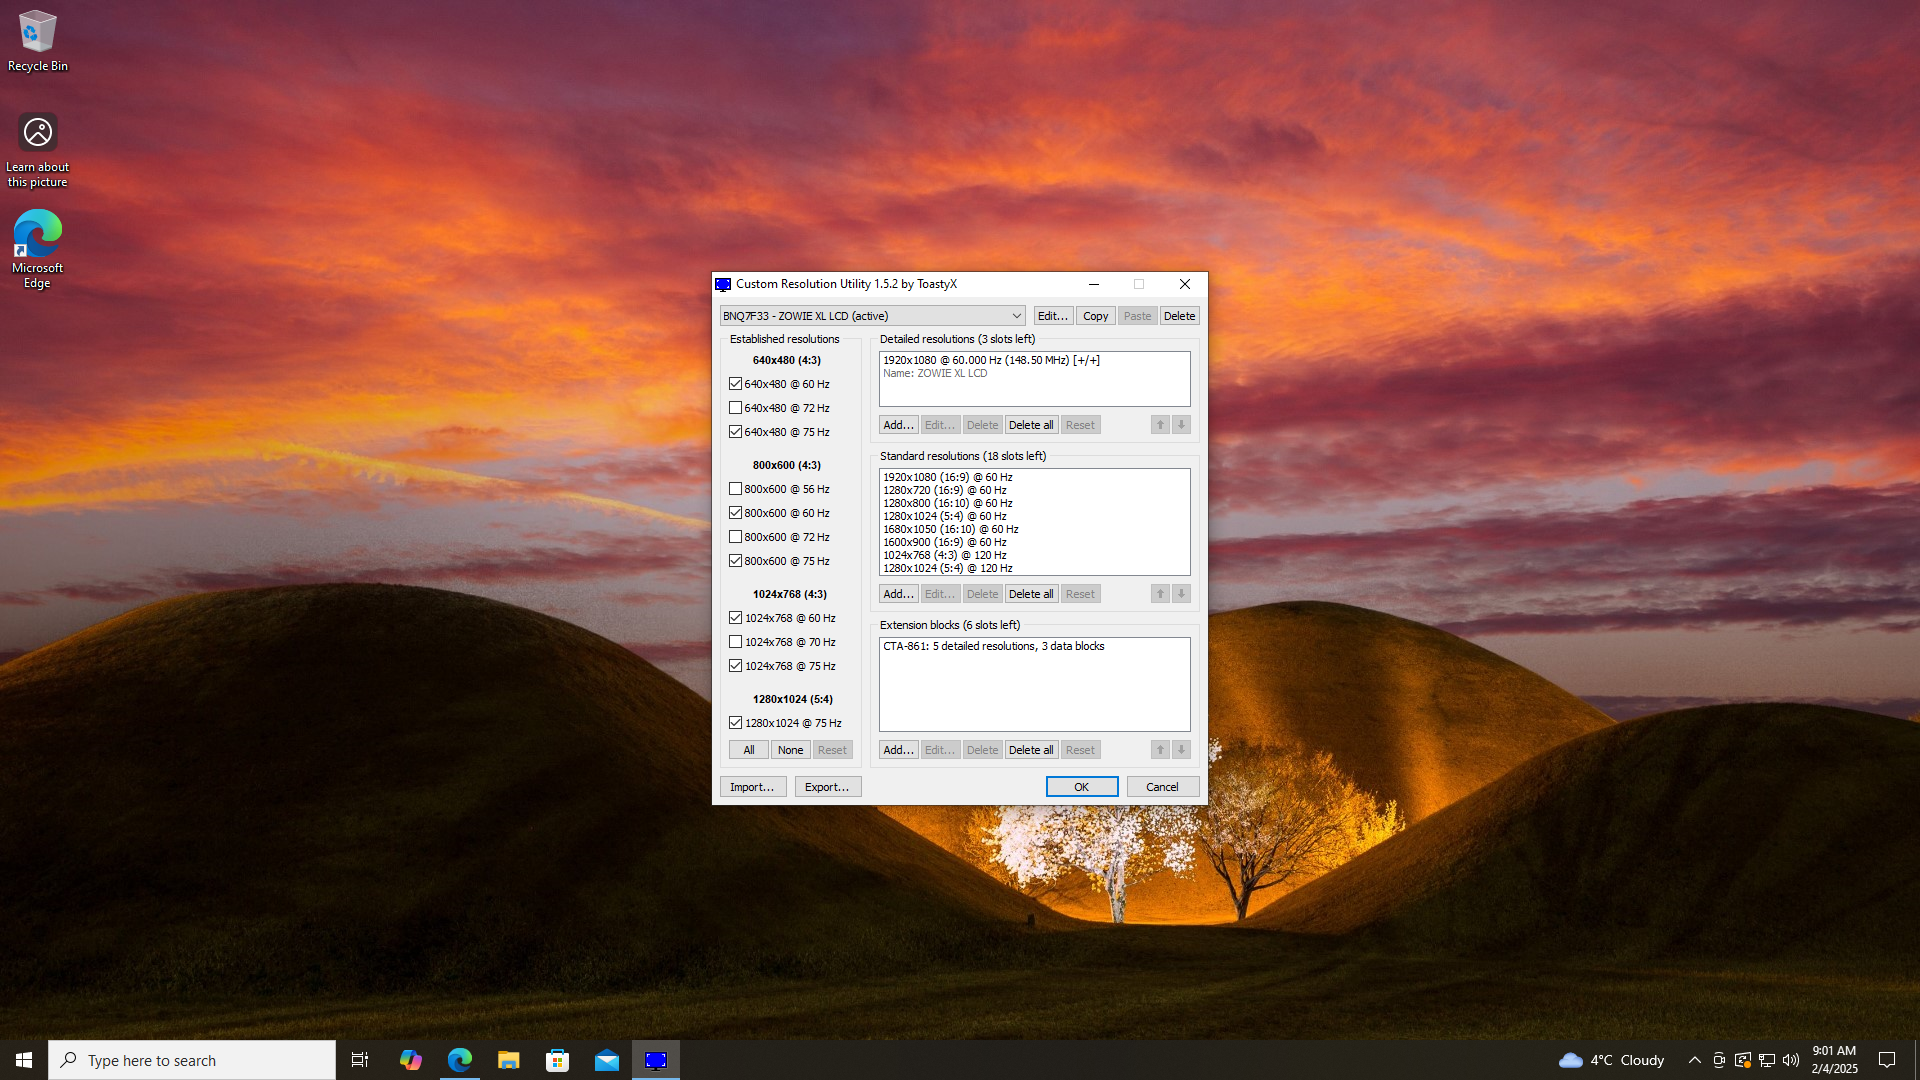Image resolution: width=1920 pixels, height=1080 pixels.
Task: Delete all extension blocks
Action: click(x=1031, y=750)
